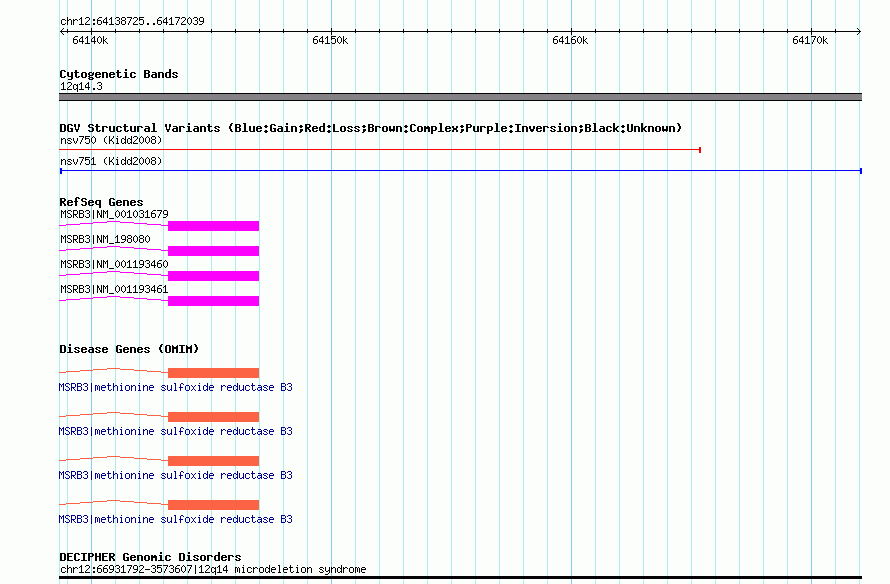This screenshot has height=584, width=890.
Task: Click the 12q14.3 band label
Action: [x=81, y=86]
